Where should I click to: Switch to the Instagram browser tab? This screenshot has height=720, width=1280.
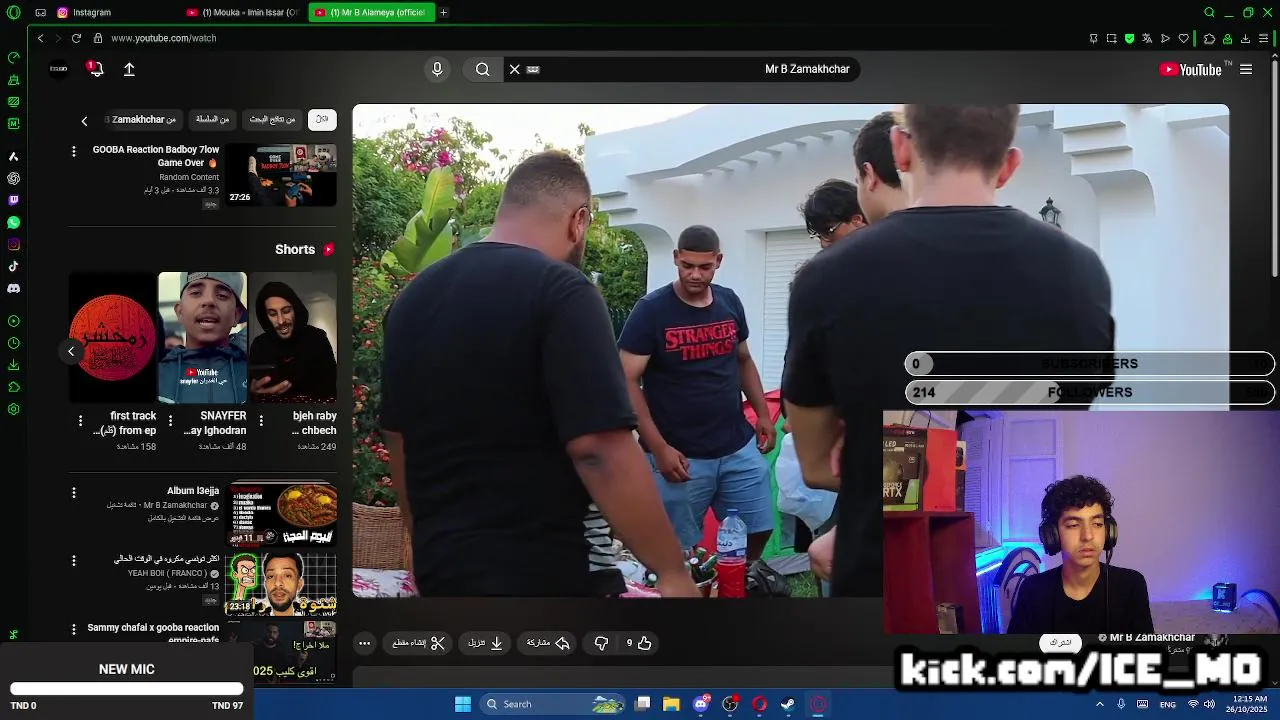tap(92, 12)
